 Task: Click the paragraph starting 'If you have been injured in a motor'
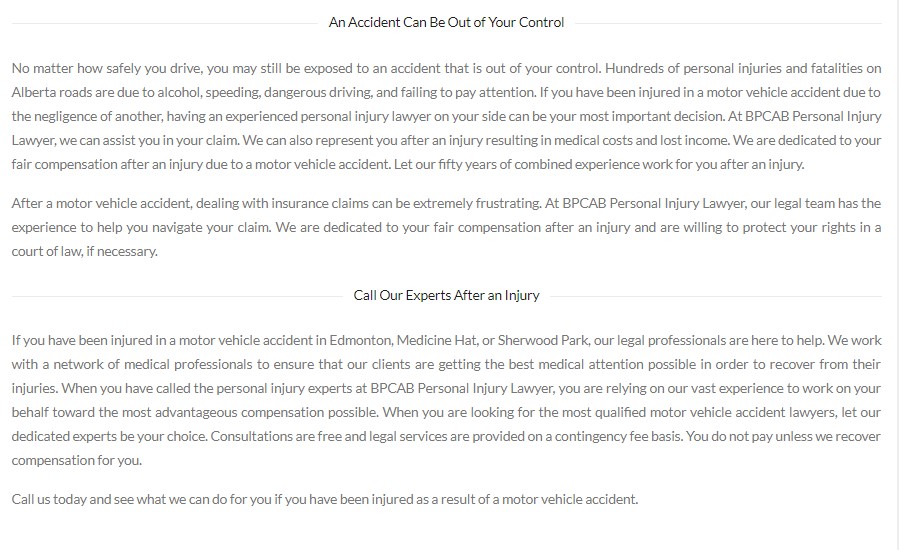(x=446, y=400)
